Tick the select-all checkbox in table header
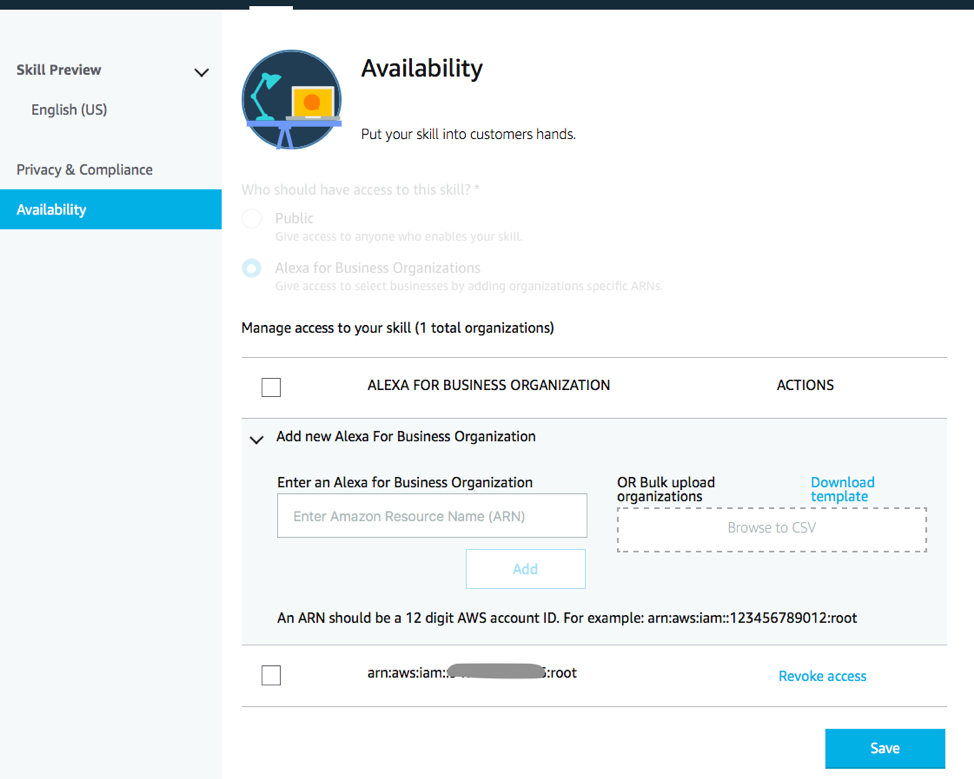Image resolution: width=974 pixels, height=779 pixels. click(x=271, y=387)
